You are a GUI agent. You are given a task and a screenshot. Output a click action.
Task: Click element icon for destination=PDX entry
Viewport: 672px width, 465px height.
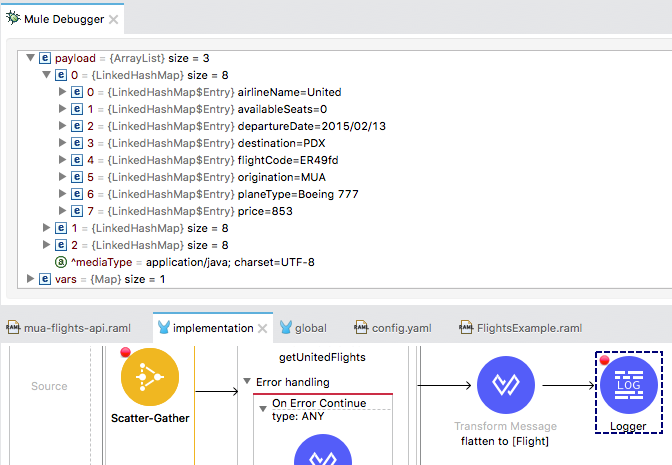(x=77, y=143)
